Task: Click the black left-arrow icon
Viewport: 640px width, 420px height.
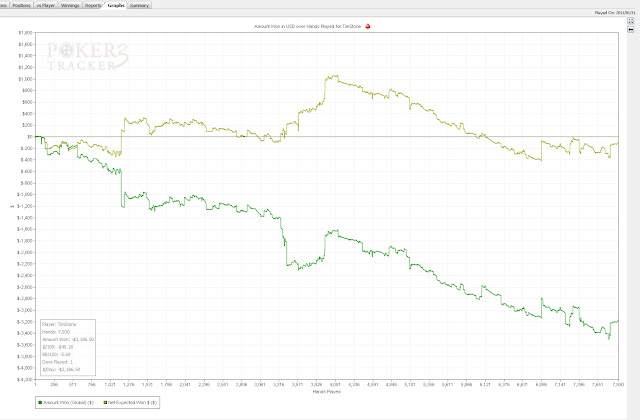Action: point(631,29)
